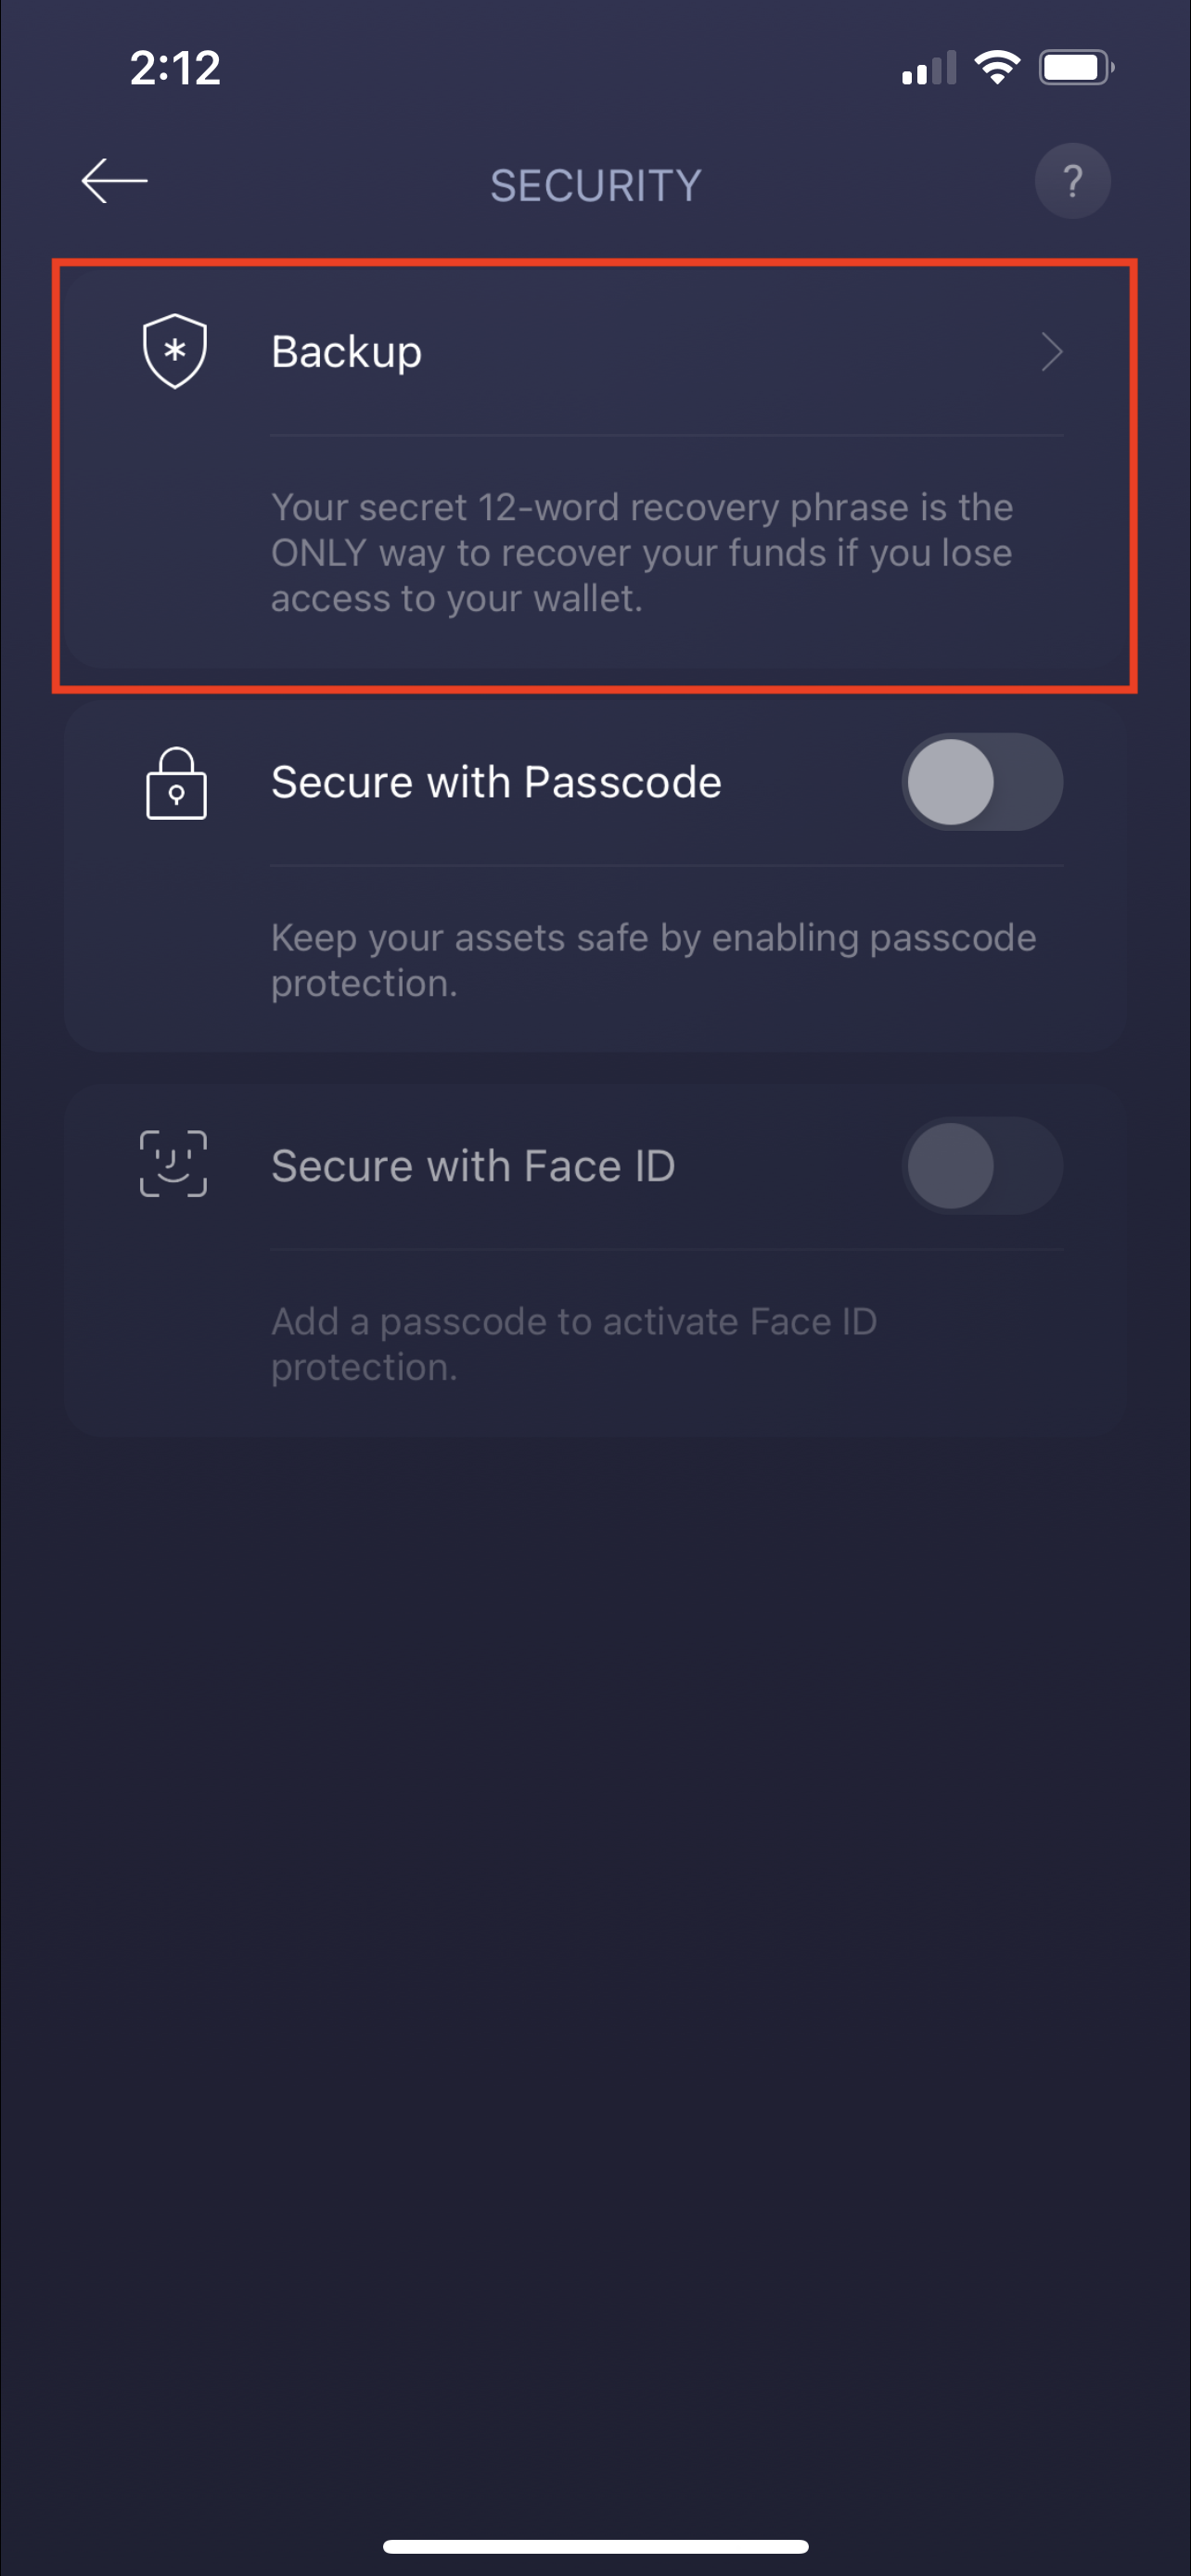This screenshot has width=1191, height=2576.
Task: Tap the passcode protection description text
Action: coord(653,960)
